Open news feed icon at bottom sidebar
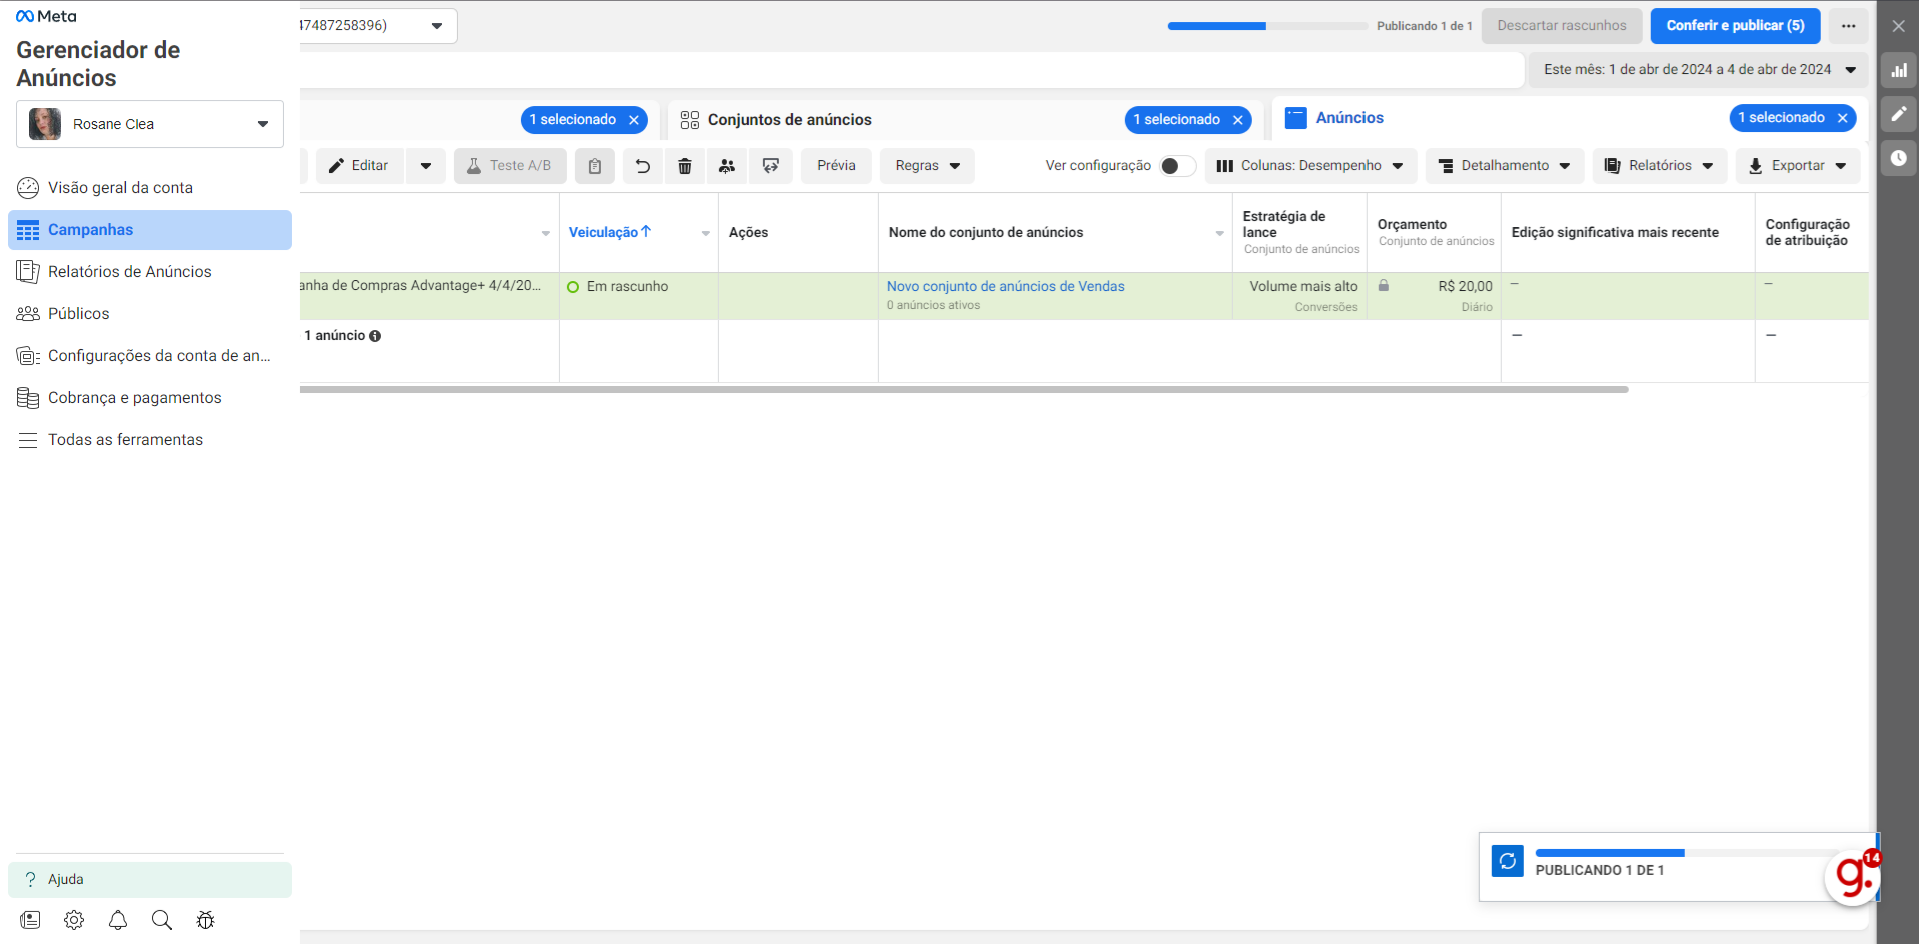Viewport: 1919px width, 944px height. tap(30, 920)
